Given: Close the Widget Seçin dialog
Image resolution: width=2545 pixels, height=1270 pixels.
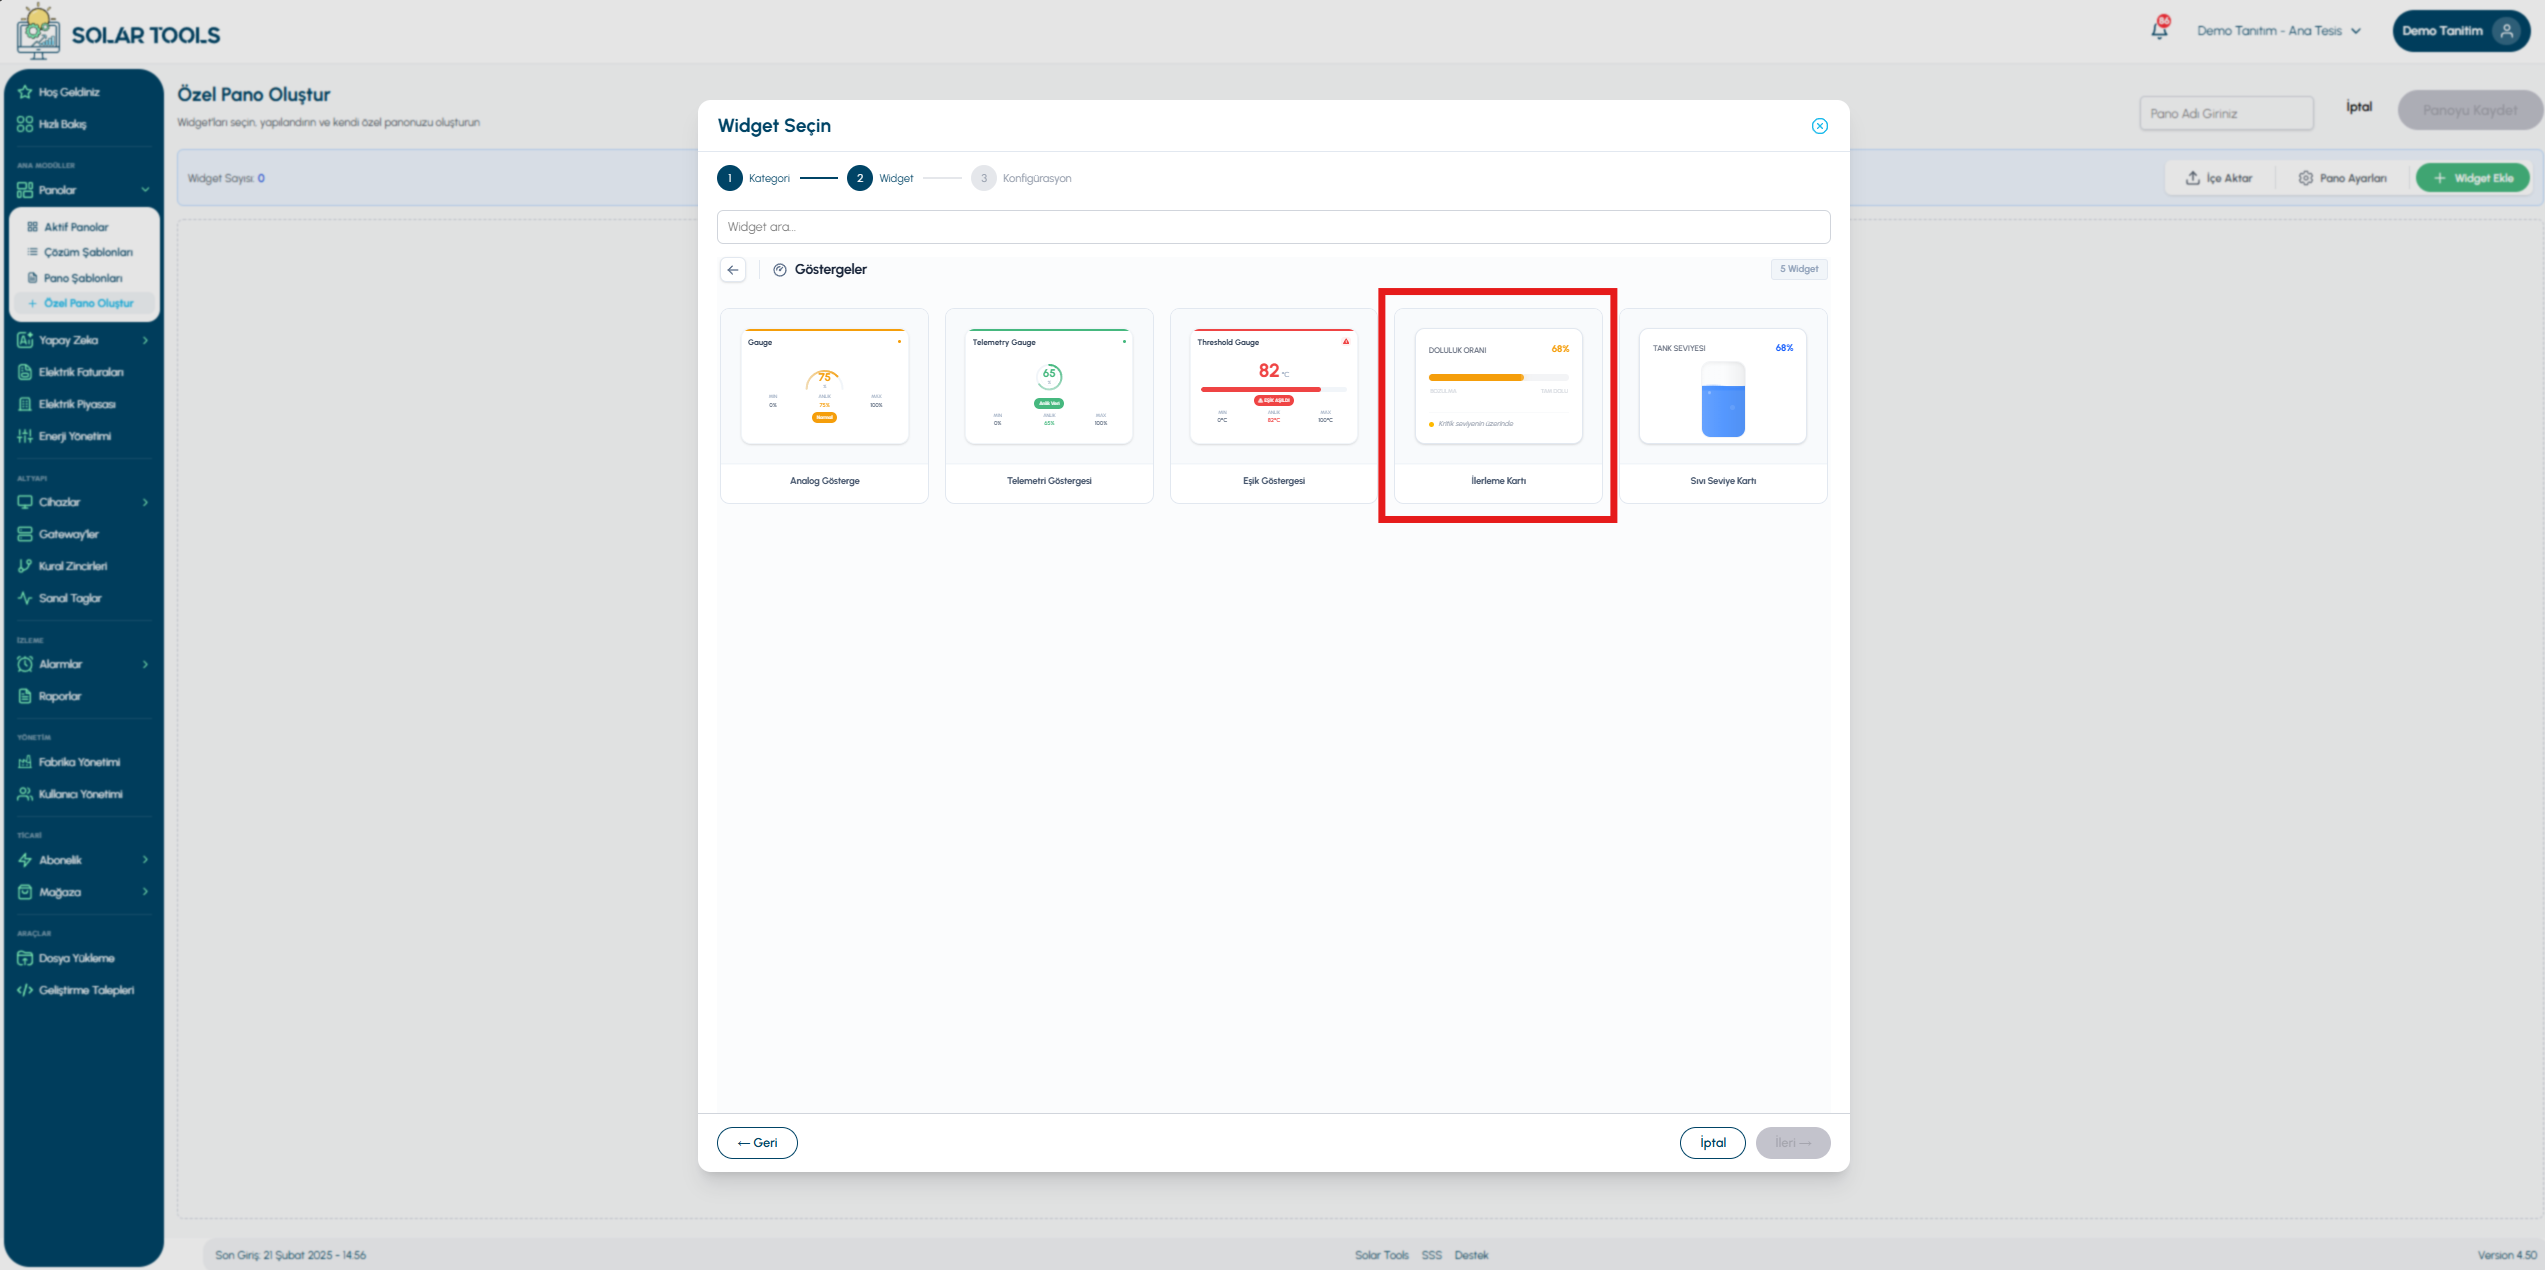Looking at the screenshot, I should tap(1819, 126).
